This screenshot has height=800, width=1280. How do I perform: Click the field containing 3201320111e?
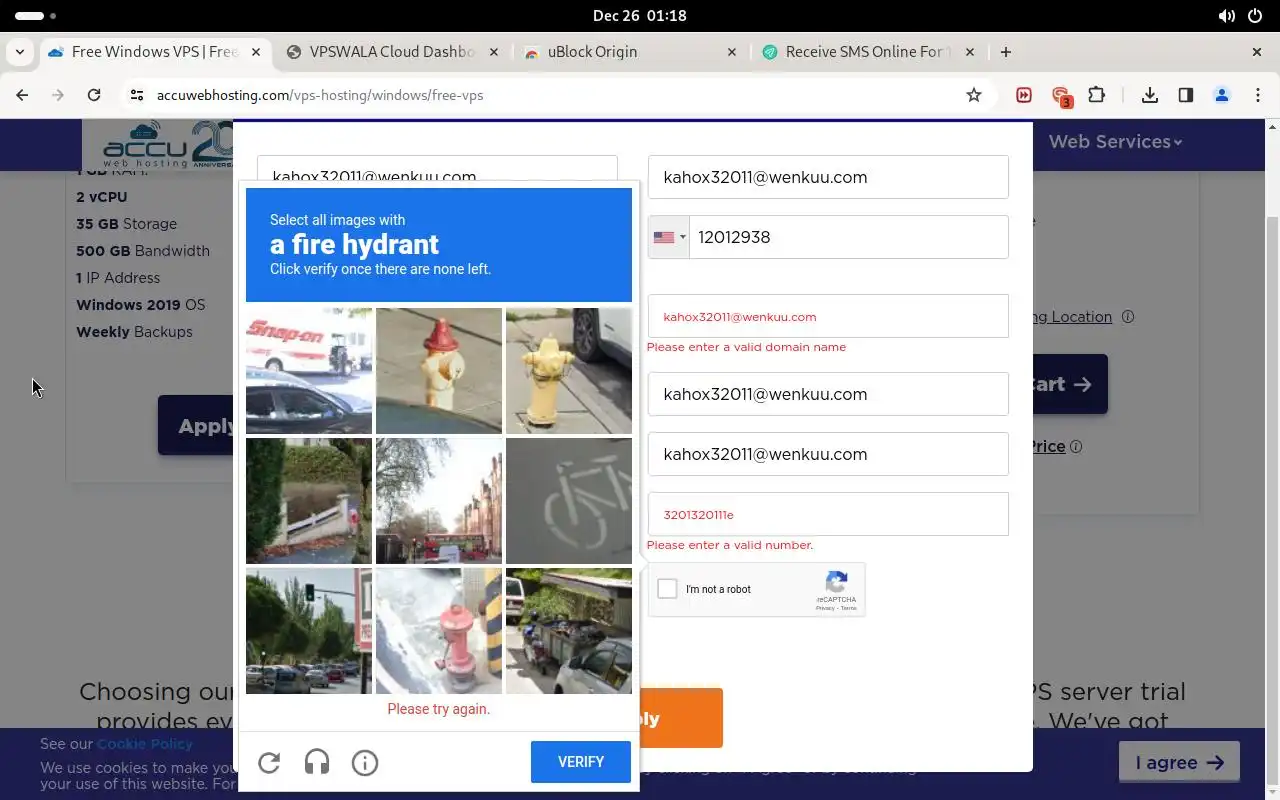point(828,514)
